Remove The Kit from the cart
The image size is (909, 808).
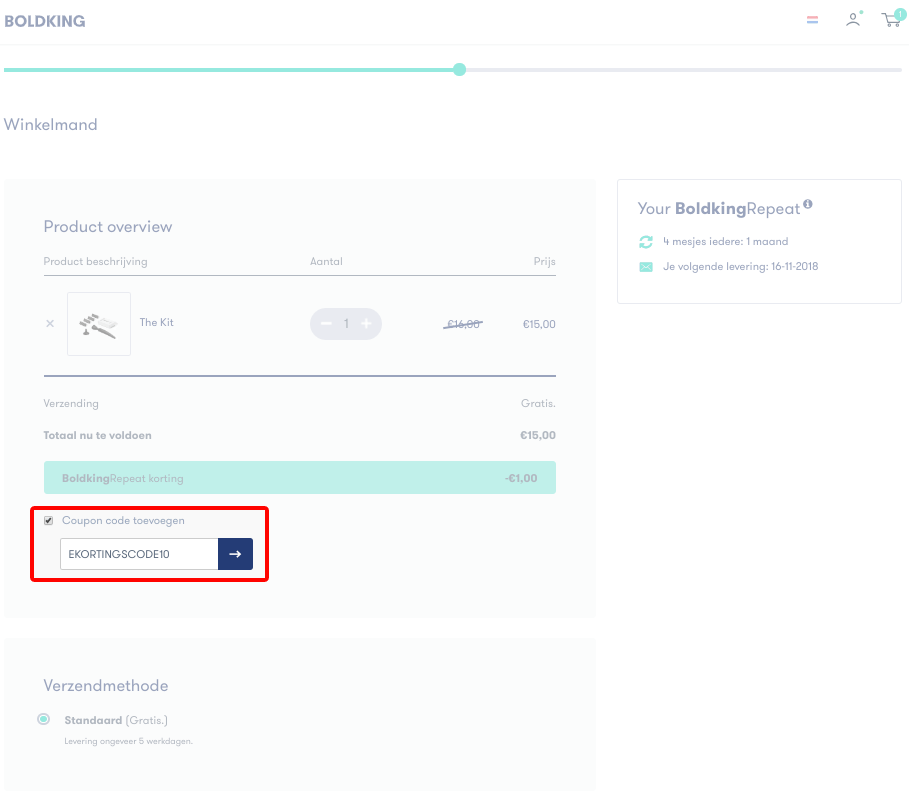[x=50, y=323]
